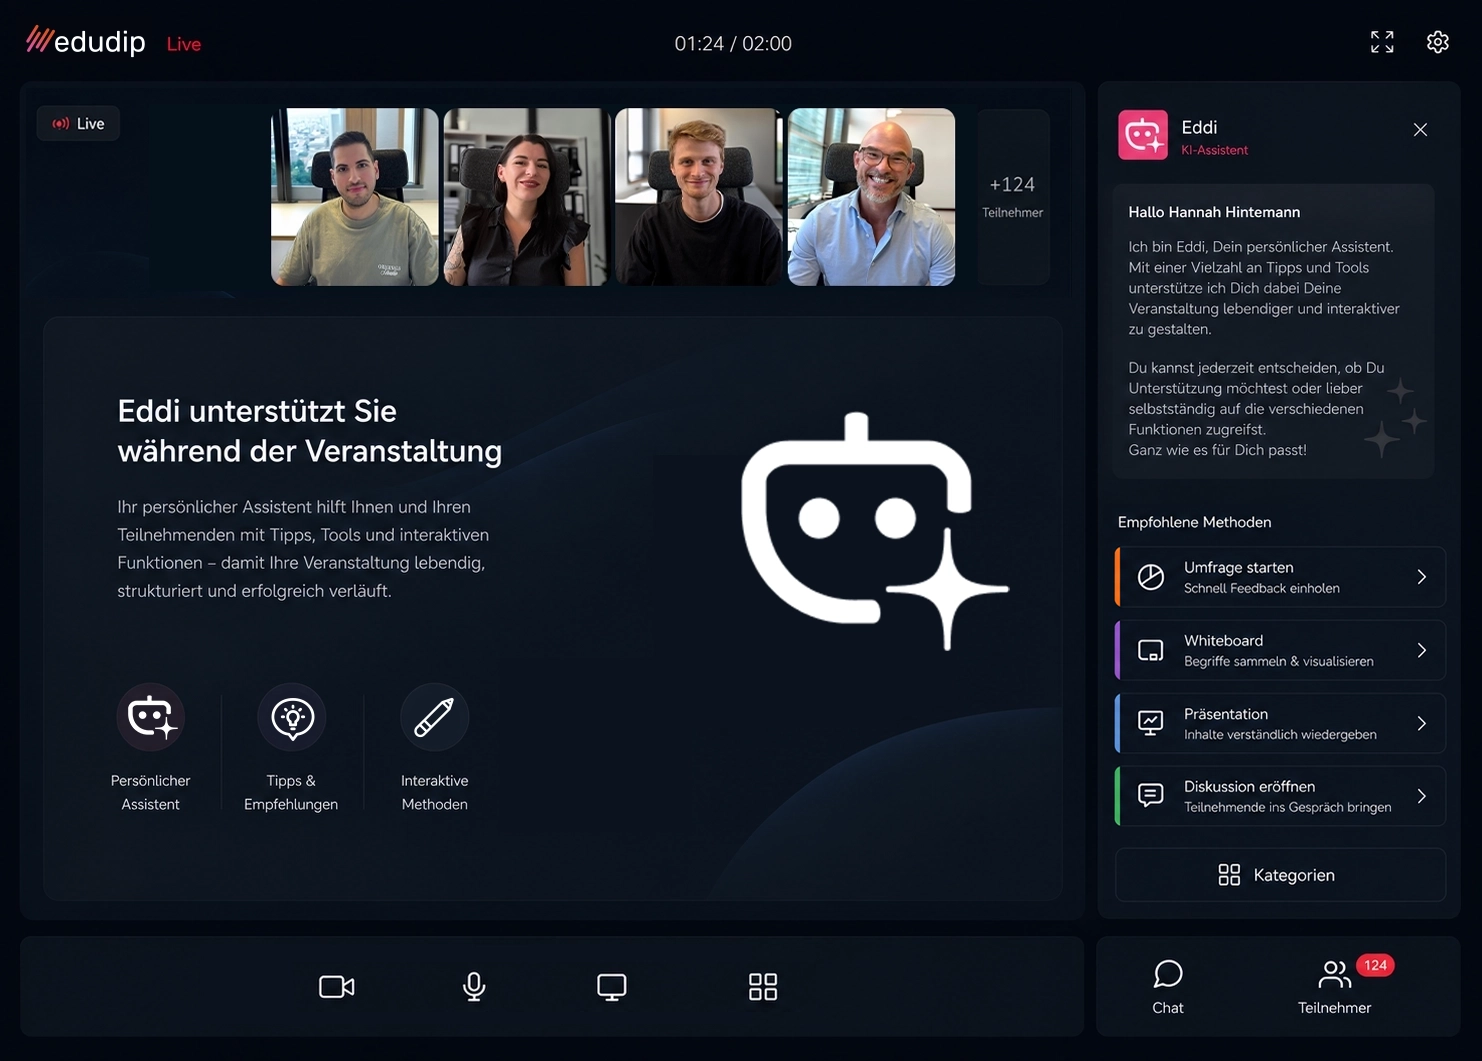
Task: Select video of blond man in black sweater
Action: (x=698, y=197)
